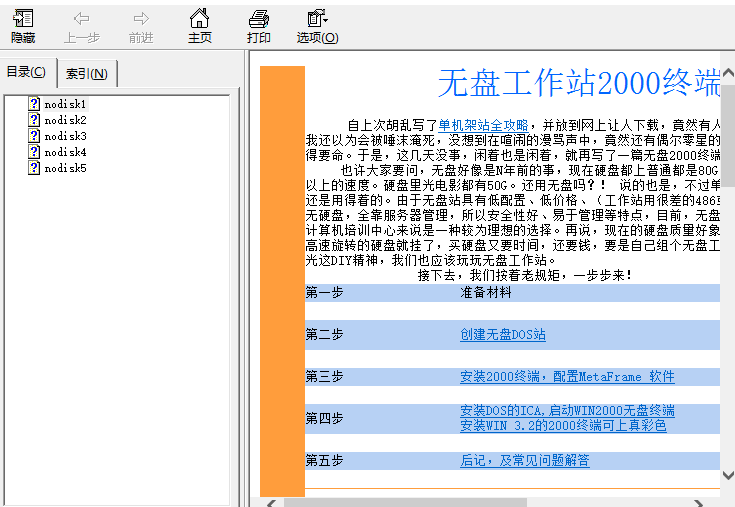
Task: Open the nodisk2 topic
Action: click(x=65, y=120)
